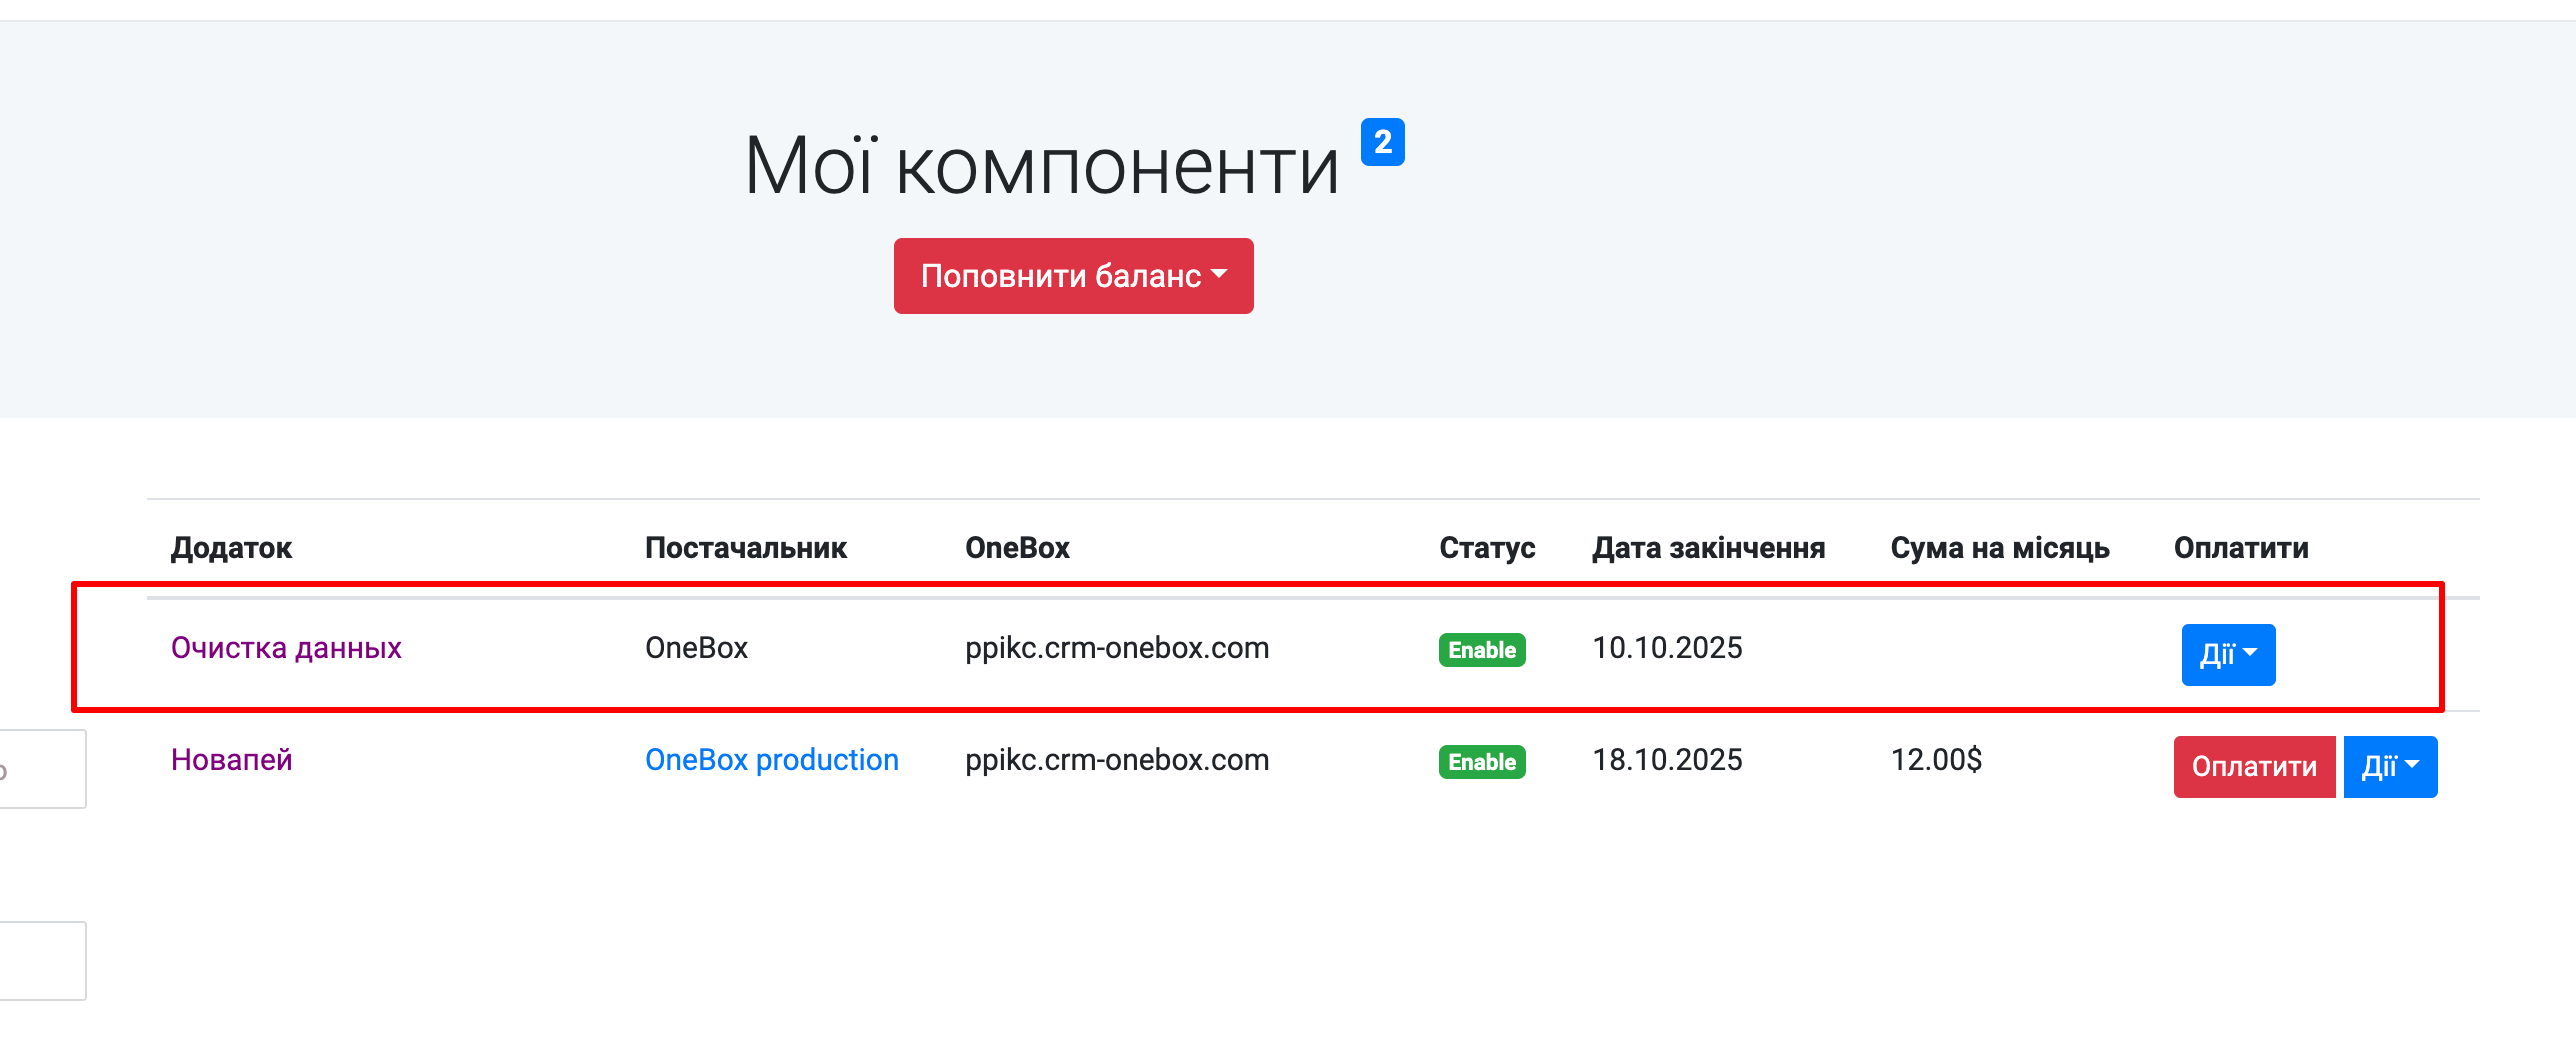Click the partially visible upper left input box
2576x1048 pixels.
click(43, 769)
